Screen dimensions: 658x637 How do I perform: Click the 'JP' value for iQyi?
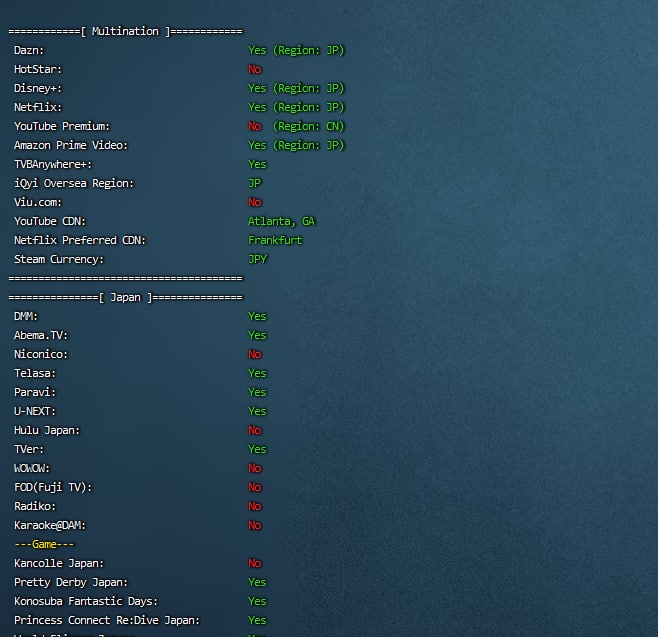(255, 183)
